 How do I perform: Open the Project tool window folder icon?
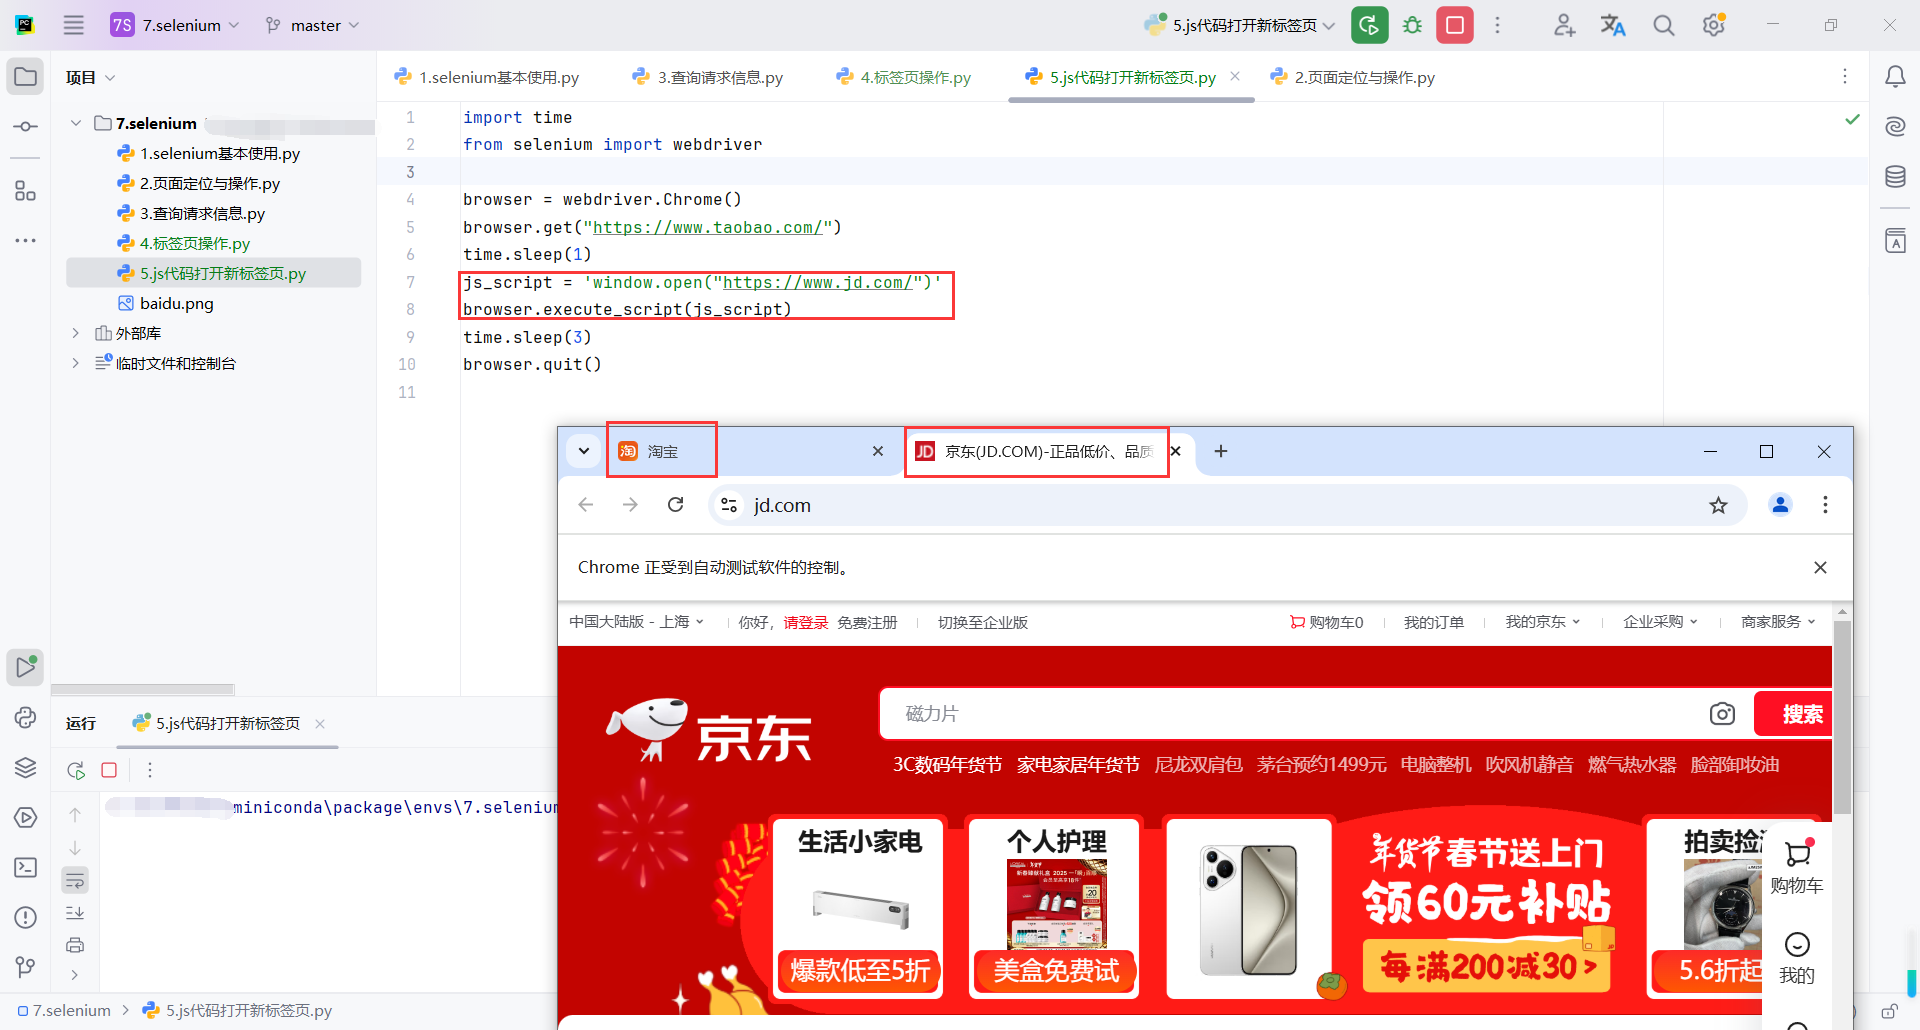[25, 77]
